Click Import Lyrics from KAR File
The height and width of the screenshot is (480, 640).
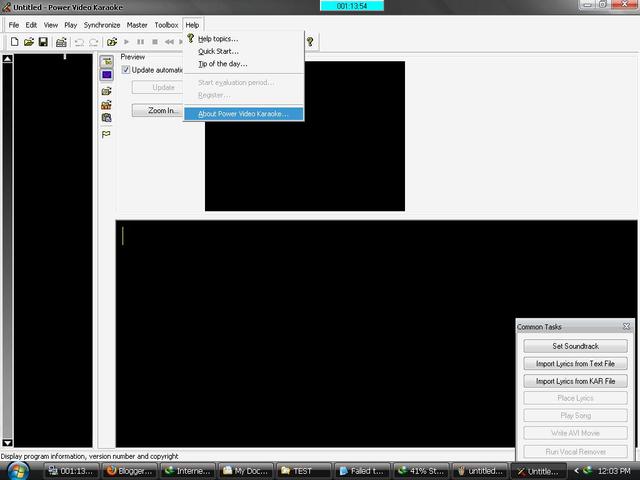click(x=576, y=381)
